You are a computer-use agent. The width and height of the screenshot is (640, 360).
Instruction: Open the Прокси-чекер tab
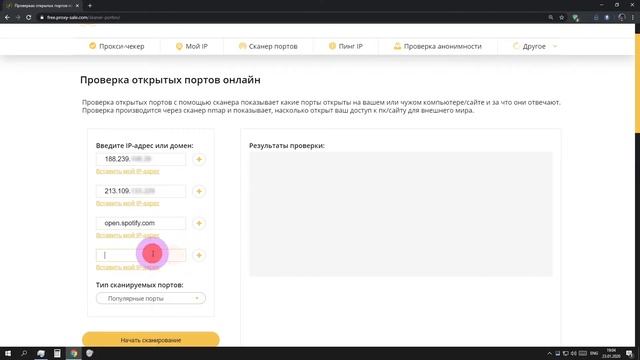click(x=117, y=46)
